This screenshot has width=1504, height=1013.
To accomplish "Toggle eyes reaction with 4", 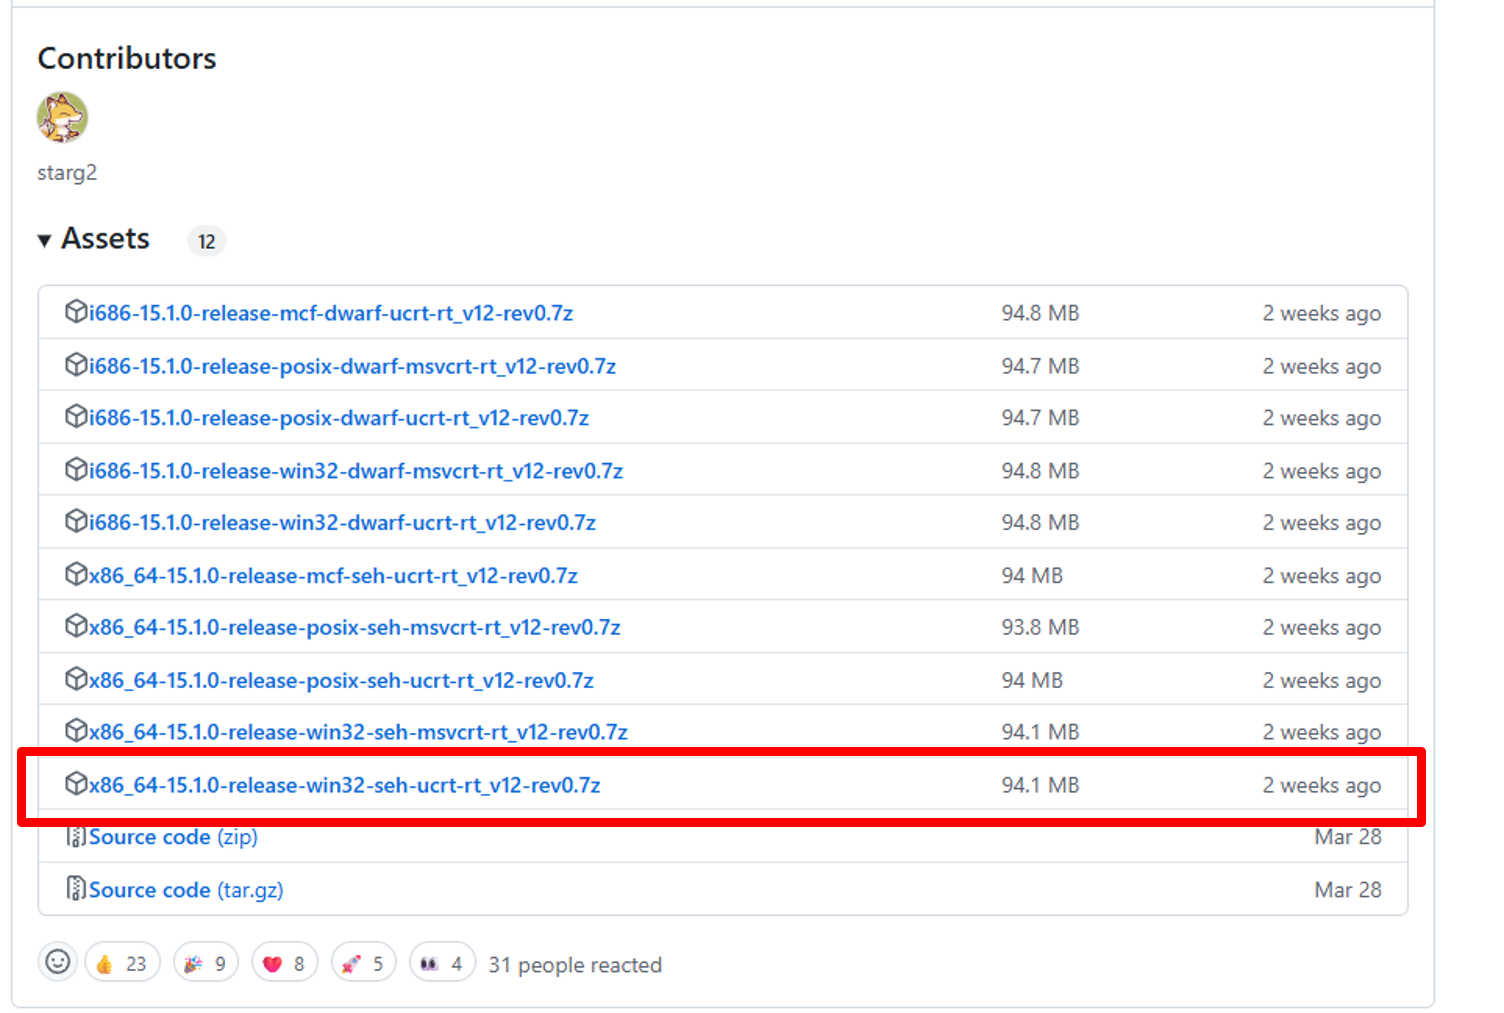I will point(442,963).
